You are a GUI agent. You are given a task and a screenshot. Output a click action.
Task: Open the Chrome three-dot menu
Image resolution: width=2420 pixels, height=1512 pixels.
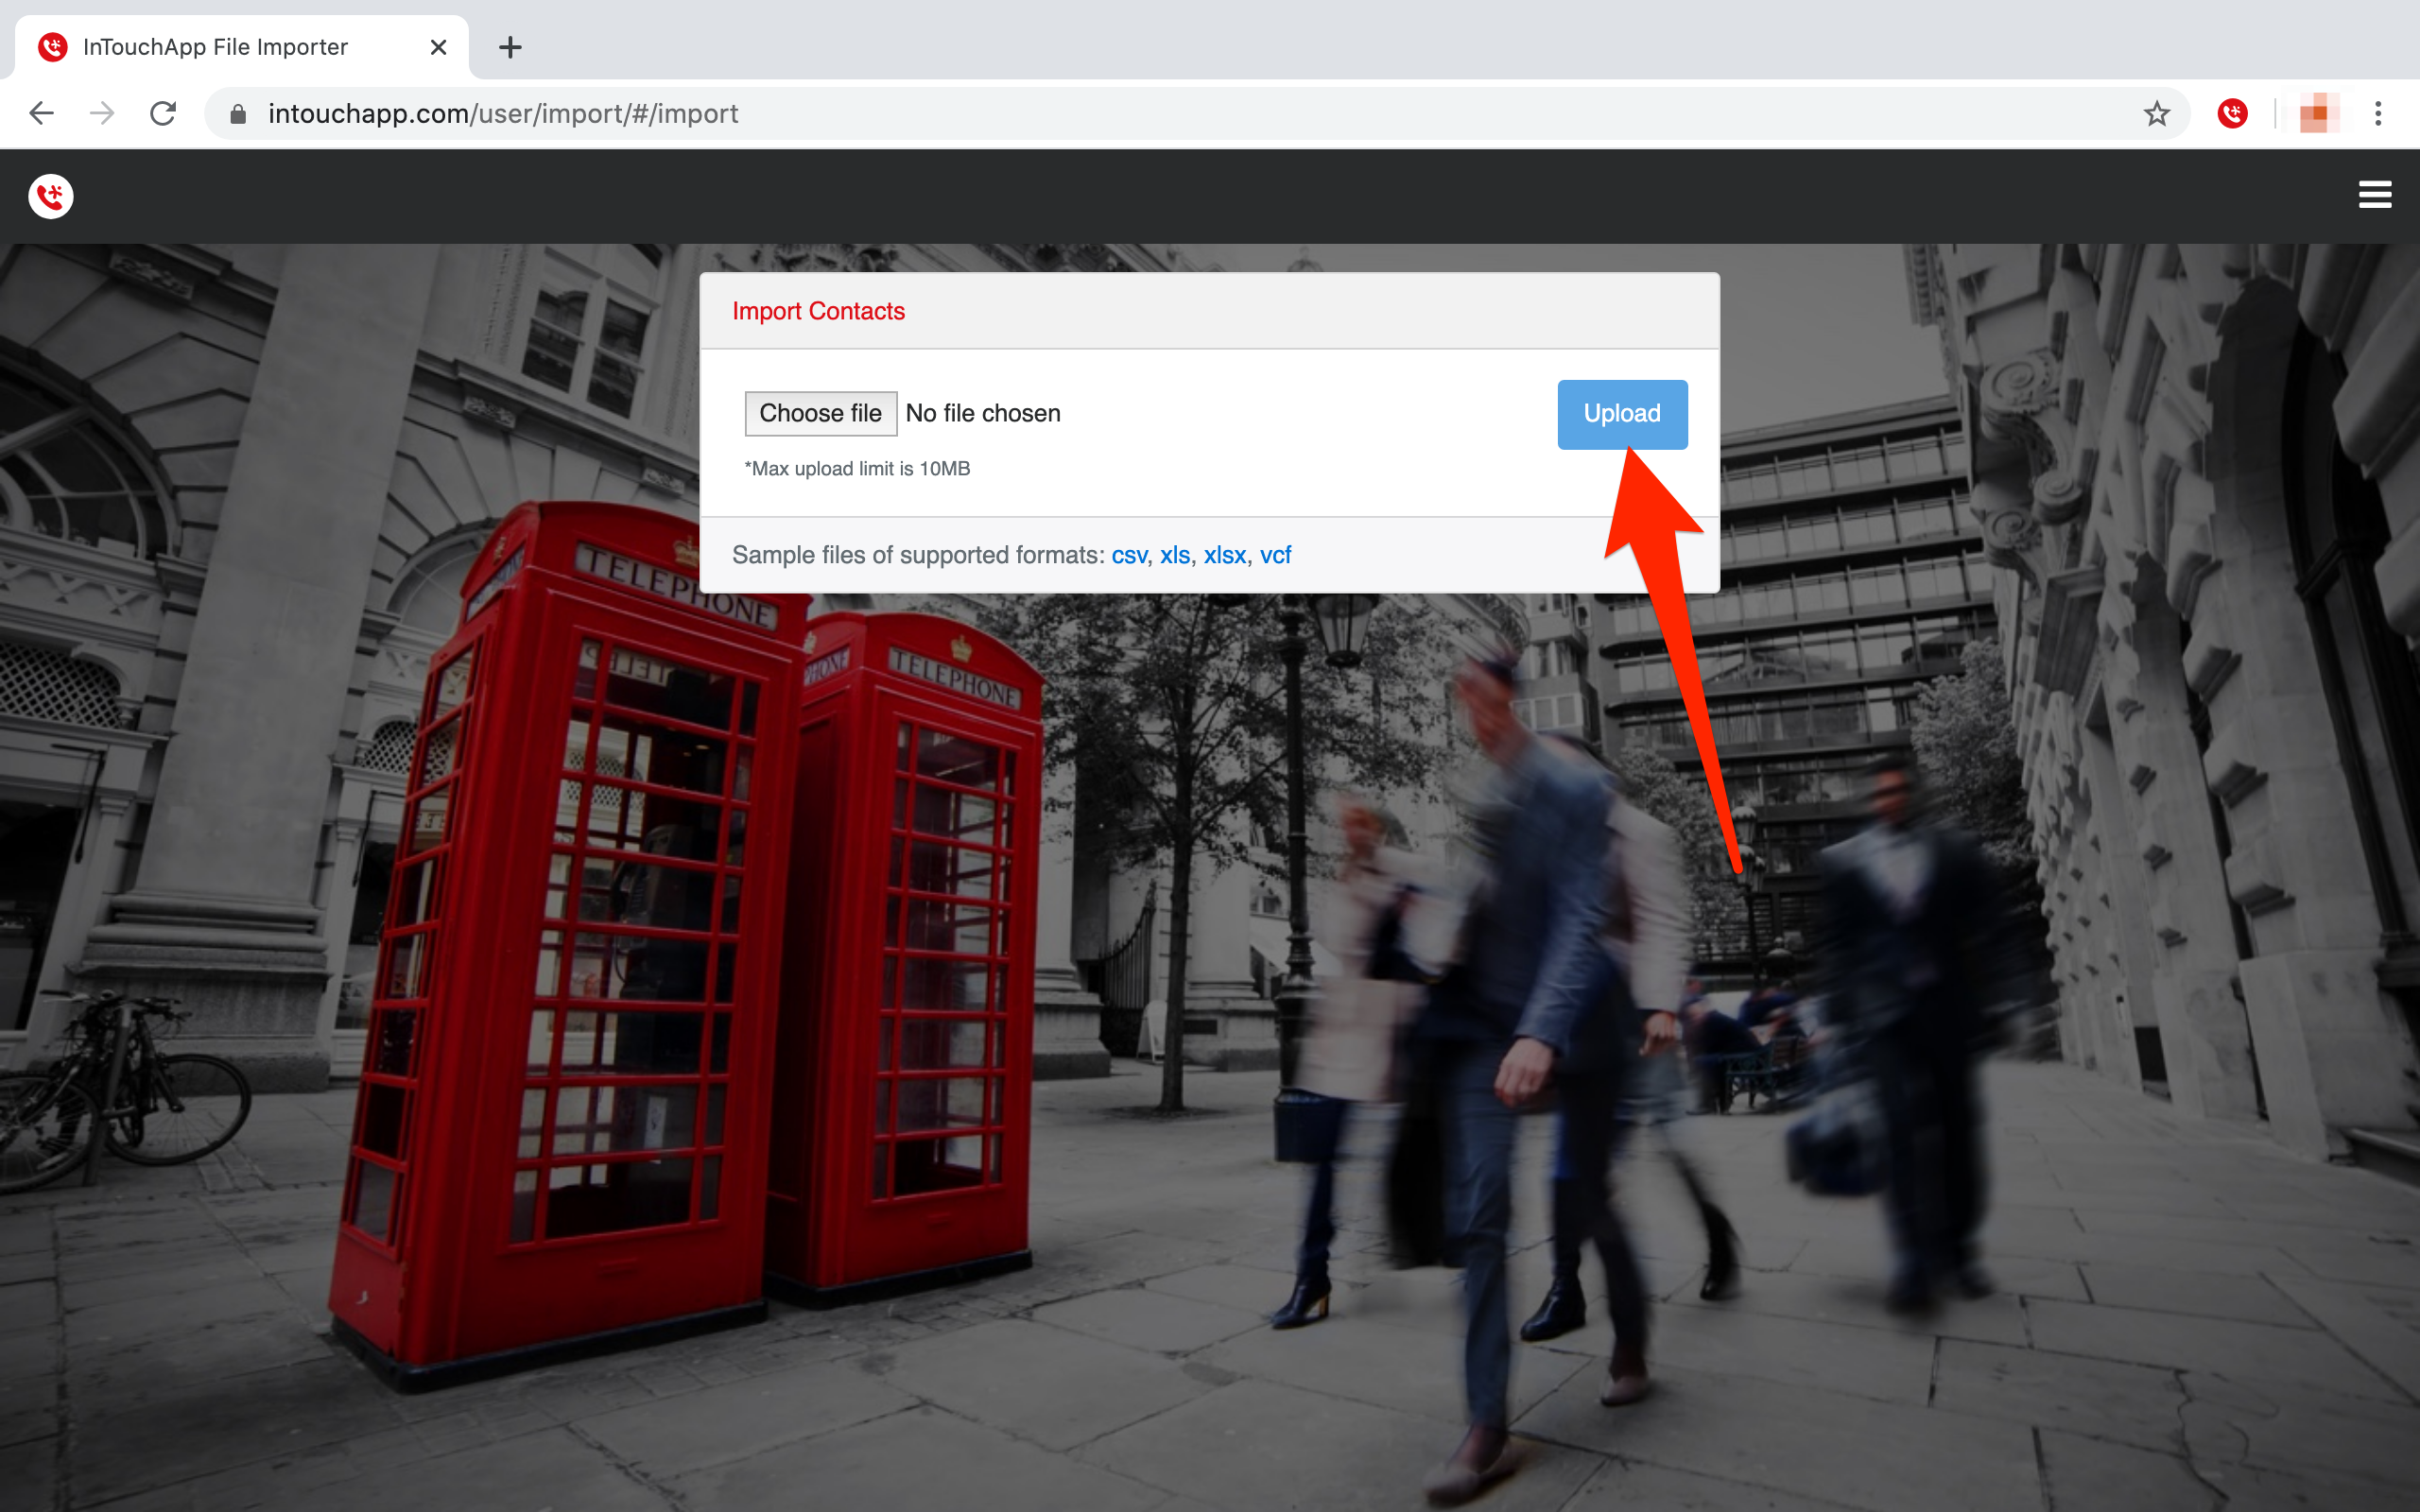[x=2378, y=114]
